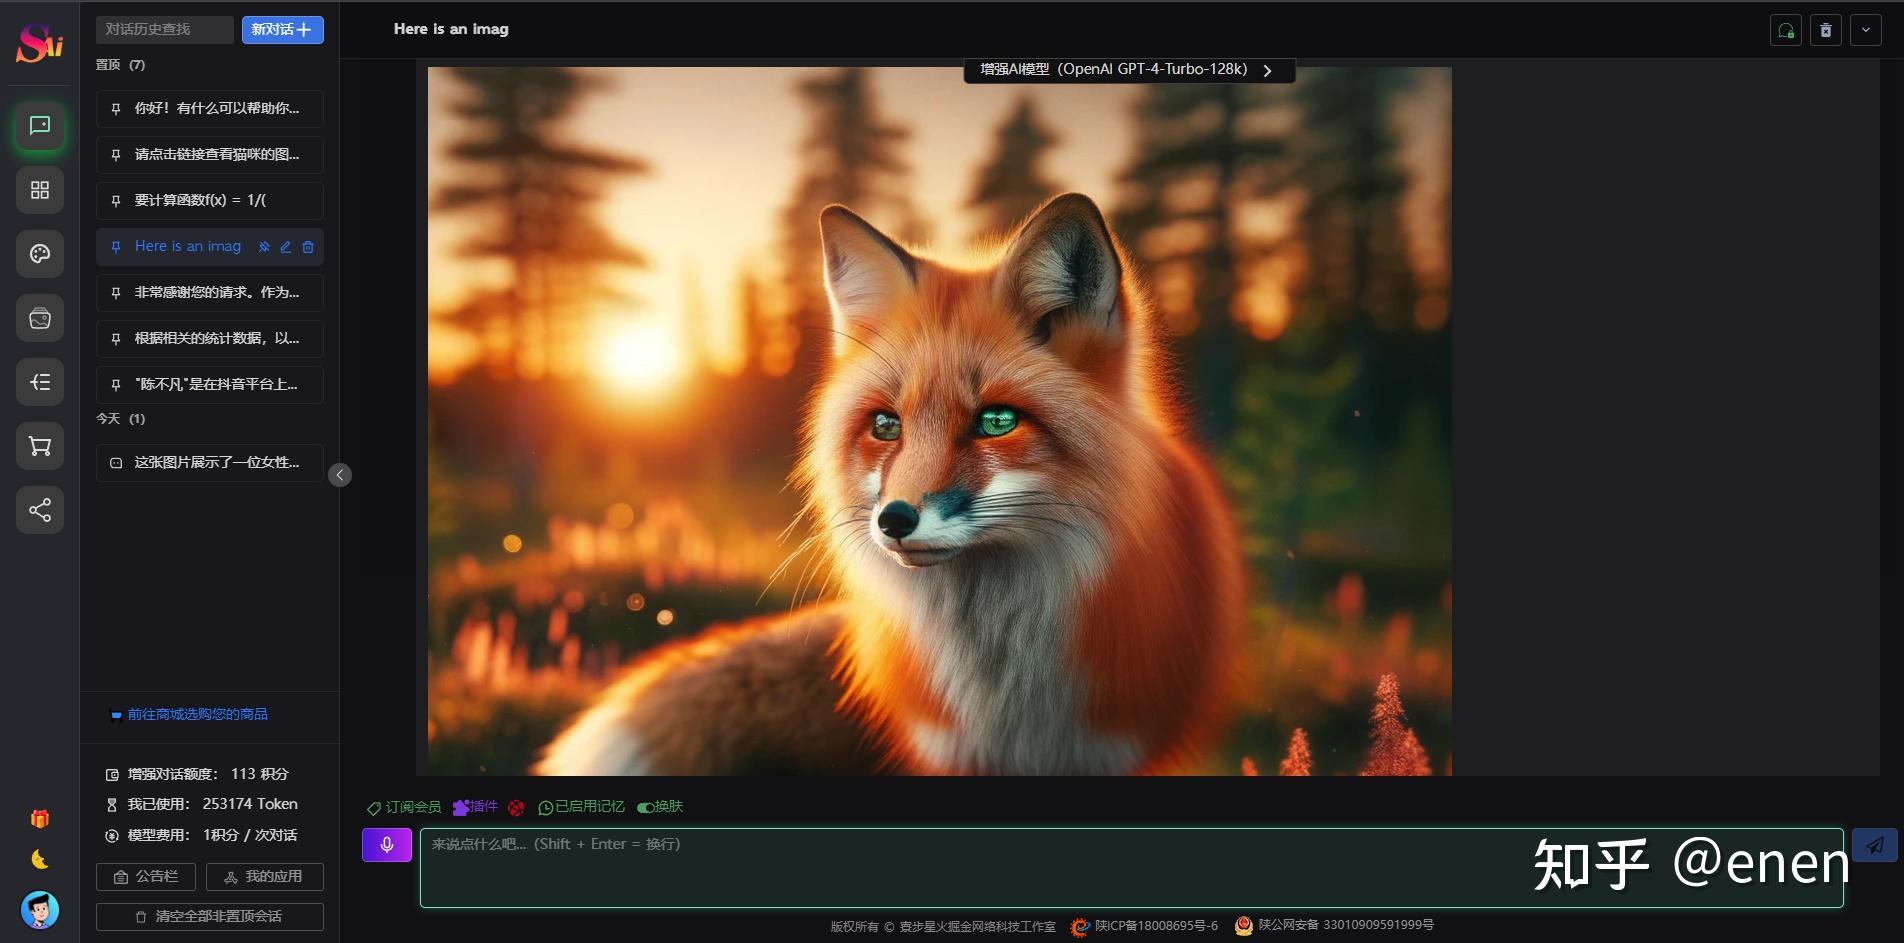This screenshot has width=1904, height=943.
Task: Collapse the sidebar with the left arrow
Action: click(x=340, y=475)
